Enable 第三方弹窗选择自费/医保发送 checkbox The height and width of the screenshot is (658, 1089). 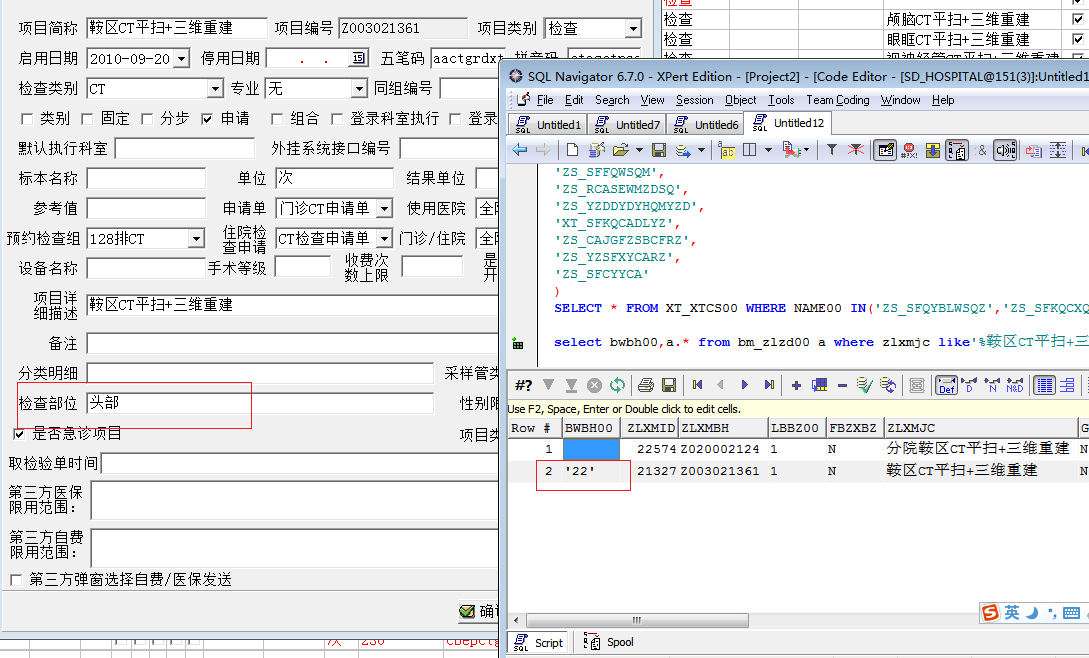pos(16,579)
